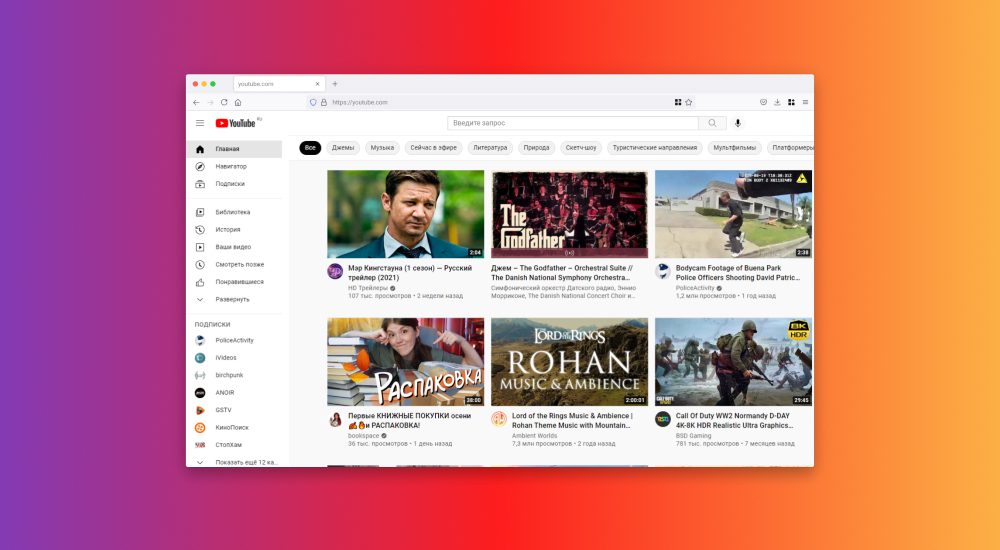Open Смотреть позже playlist
Screen dimensions: 1000x550
click(x=239, y=264)
